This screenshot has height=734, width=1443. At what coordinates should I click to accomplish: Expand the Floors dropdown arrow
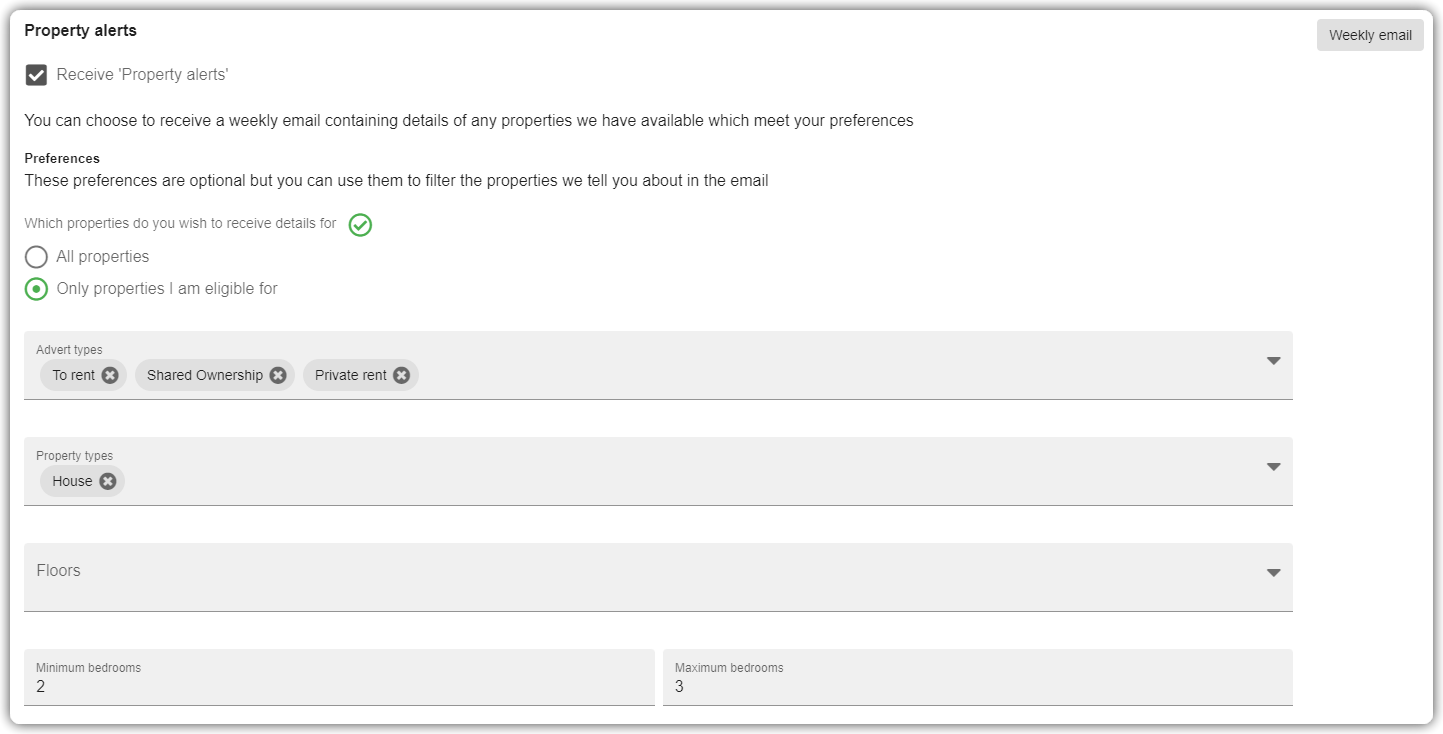(1273, 573)
